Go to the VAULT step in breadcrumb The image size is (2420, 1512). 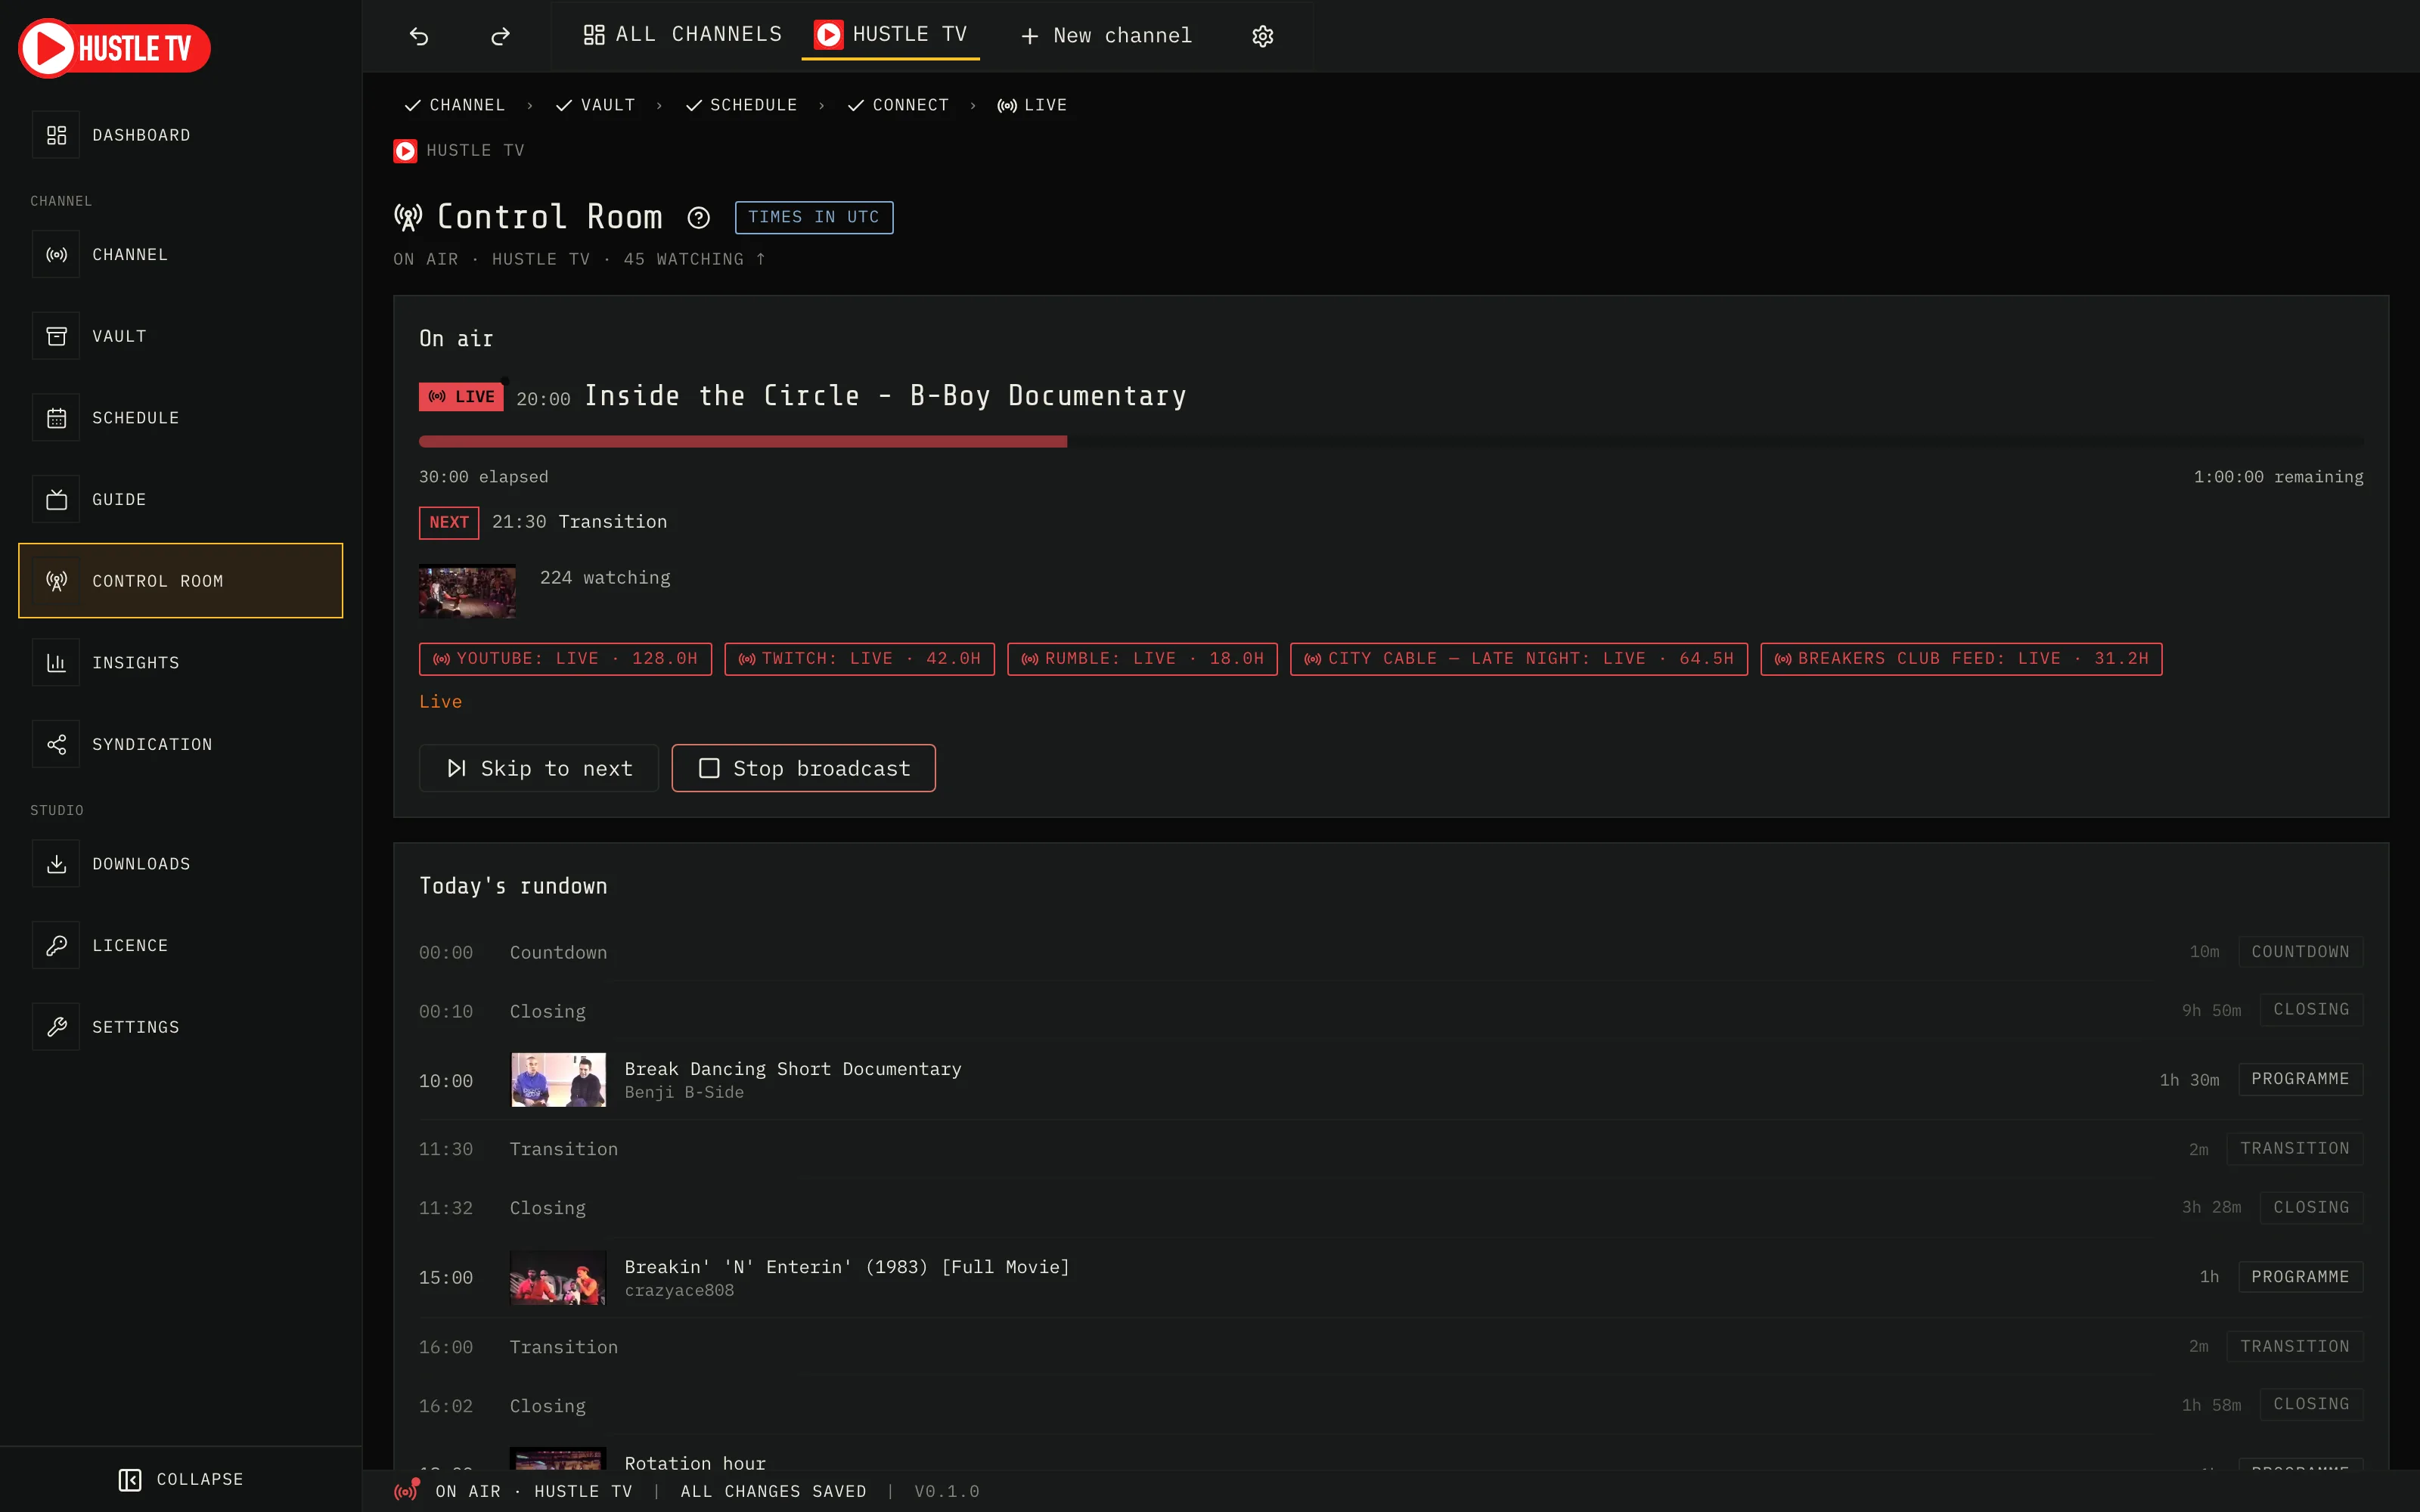pos(596,105)
